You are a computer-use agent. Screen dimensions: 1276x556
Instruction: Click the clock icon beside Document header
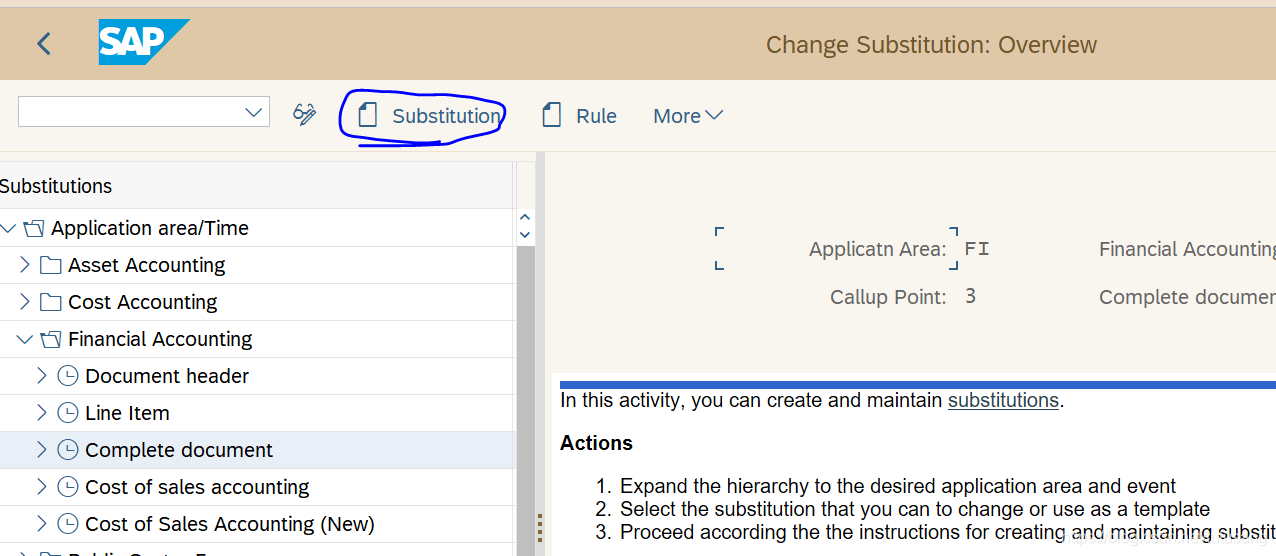(67, 376)
